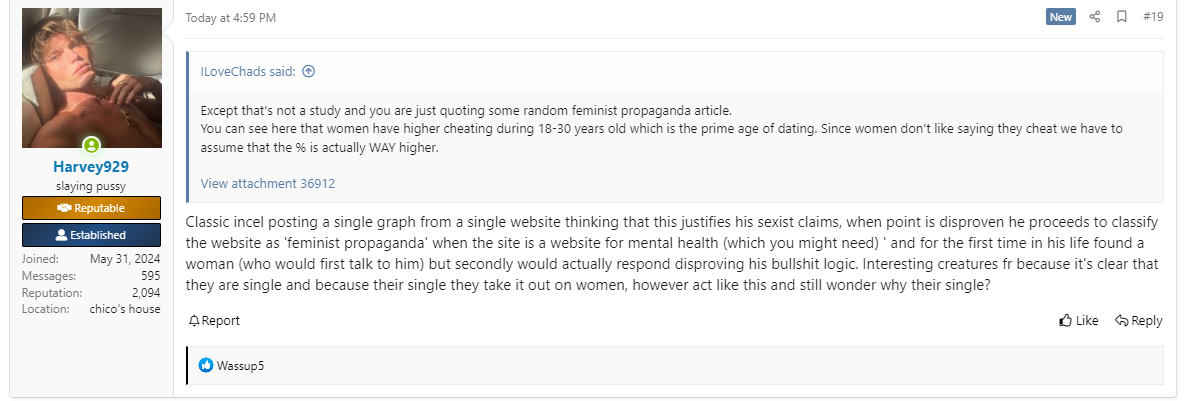Click the New post badge
The width and height of the screenshot is (1185, 401).
[1061, 17]
